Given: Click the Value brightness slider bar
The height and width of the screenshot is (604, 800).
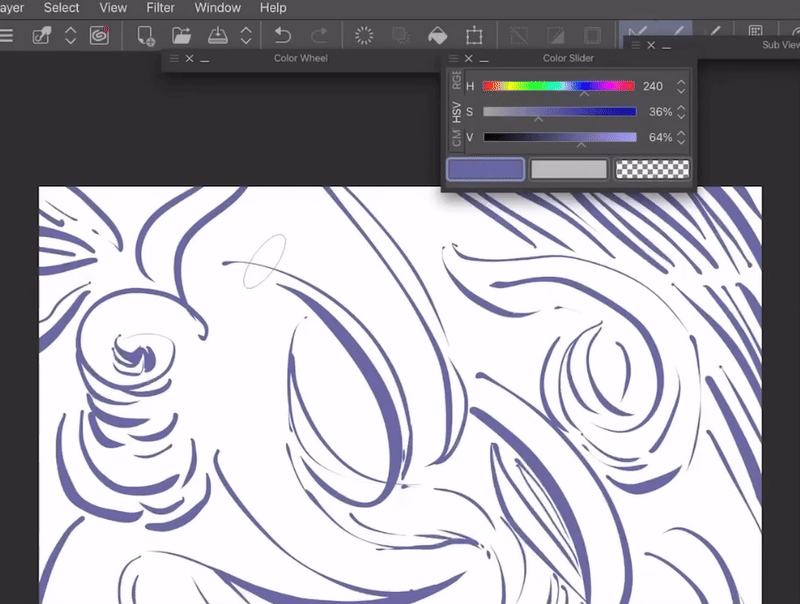Looking at the screenshot, I should [560, 137].
